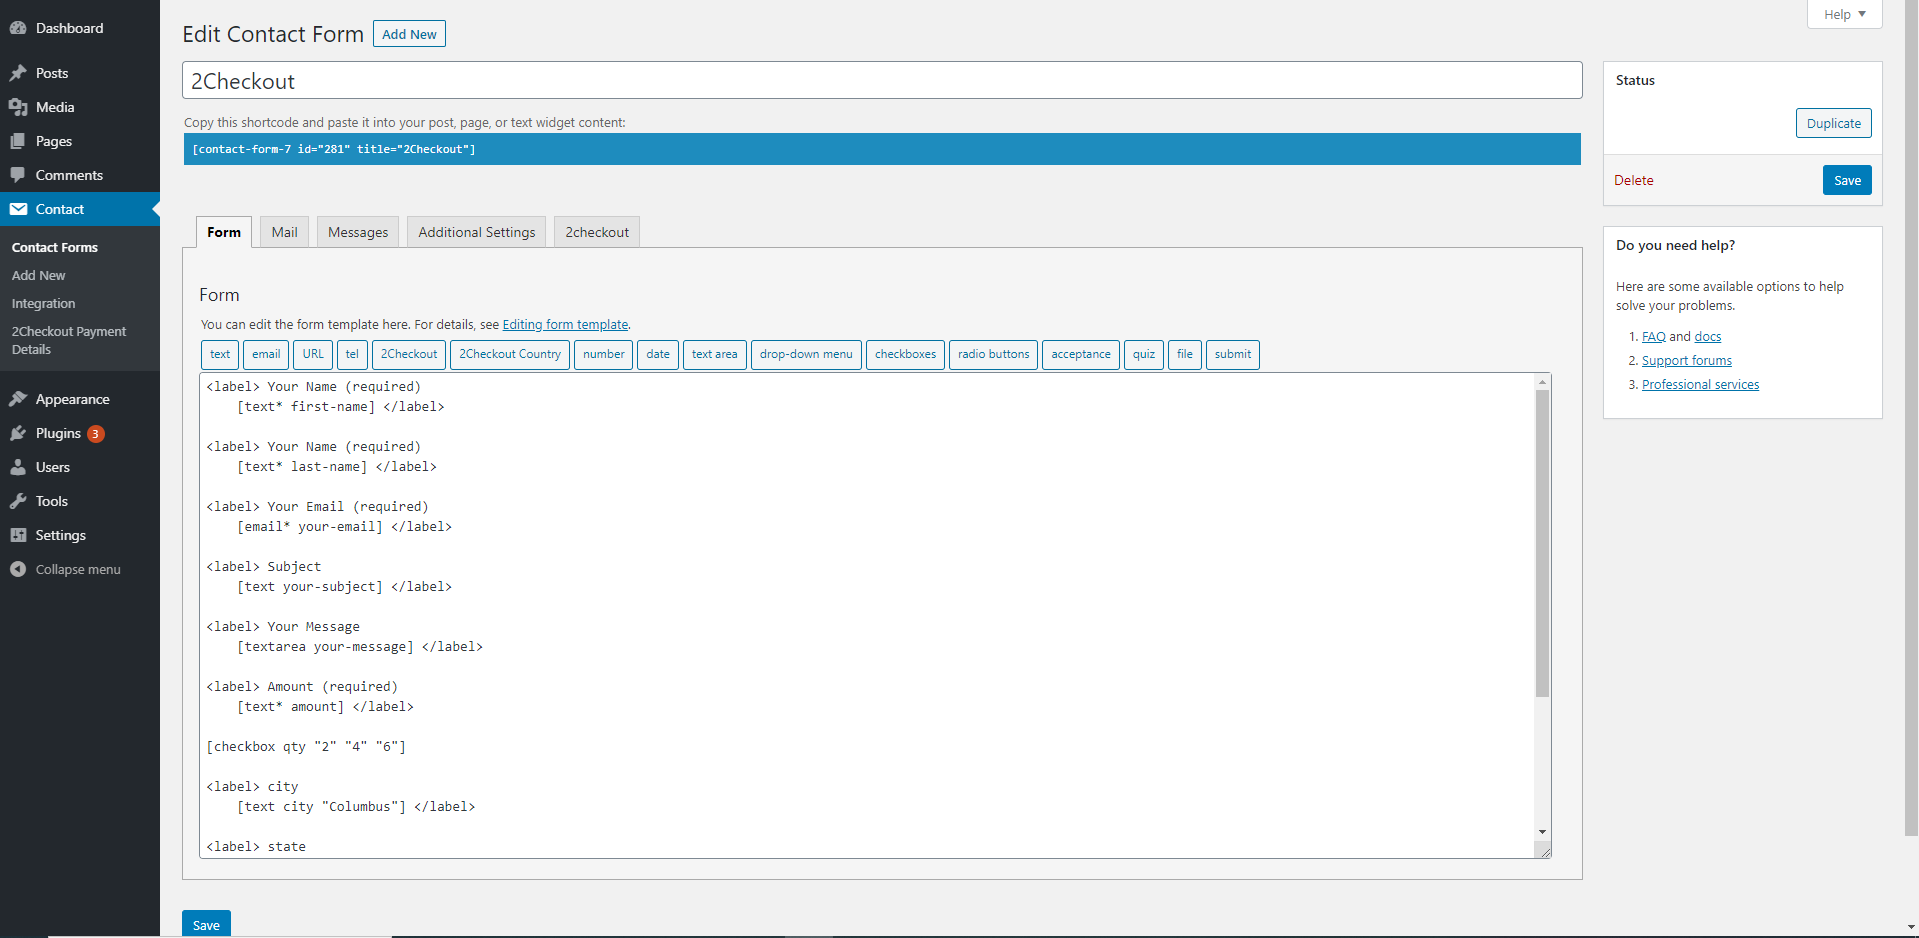
Task: Switch to the Mail tab
Action: pos(284,232)
